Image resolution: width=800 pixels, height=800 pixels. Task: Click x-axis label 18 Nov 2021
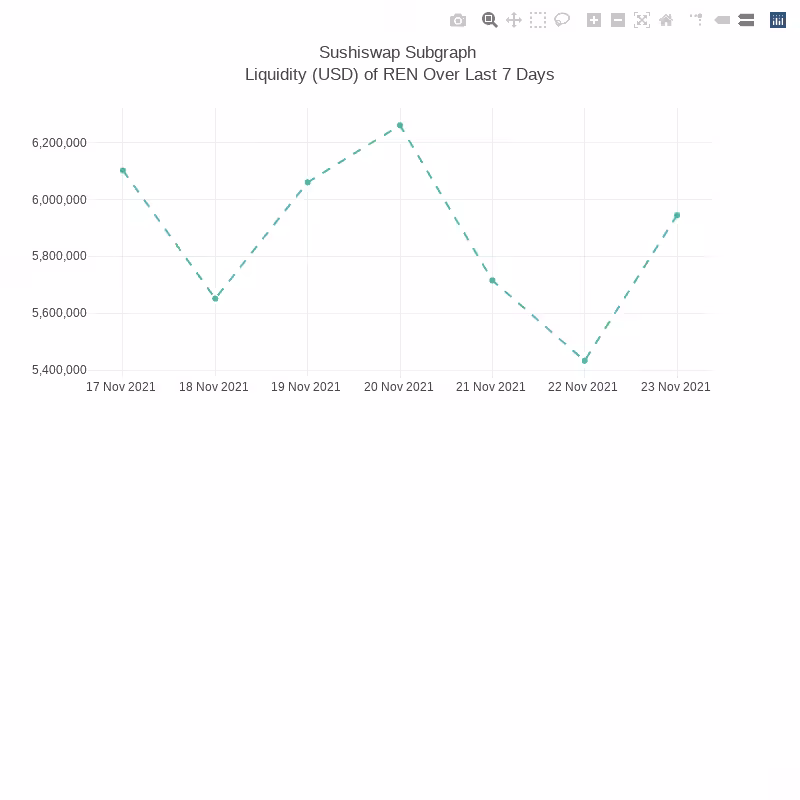coord(213,387)
